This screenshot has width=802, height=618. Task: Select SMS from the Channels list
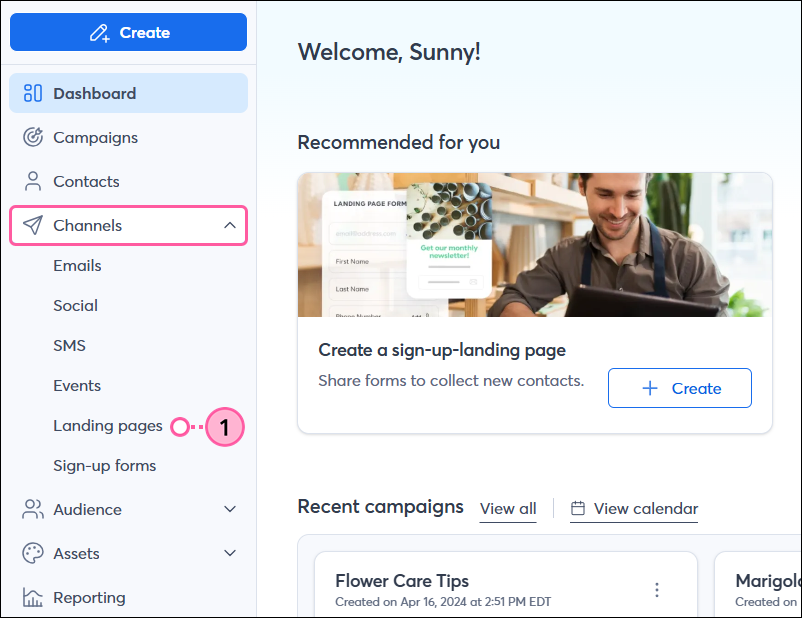pyautogui.click(x=69, y=345)
